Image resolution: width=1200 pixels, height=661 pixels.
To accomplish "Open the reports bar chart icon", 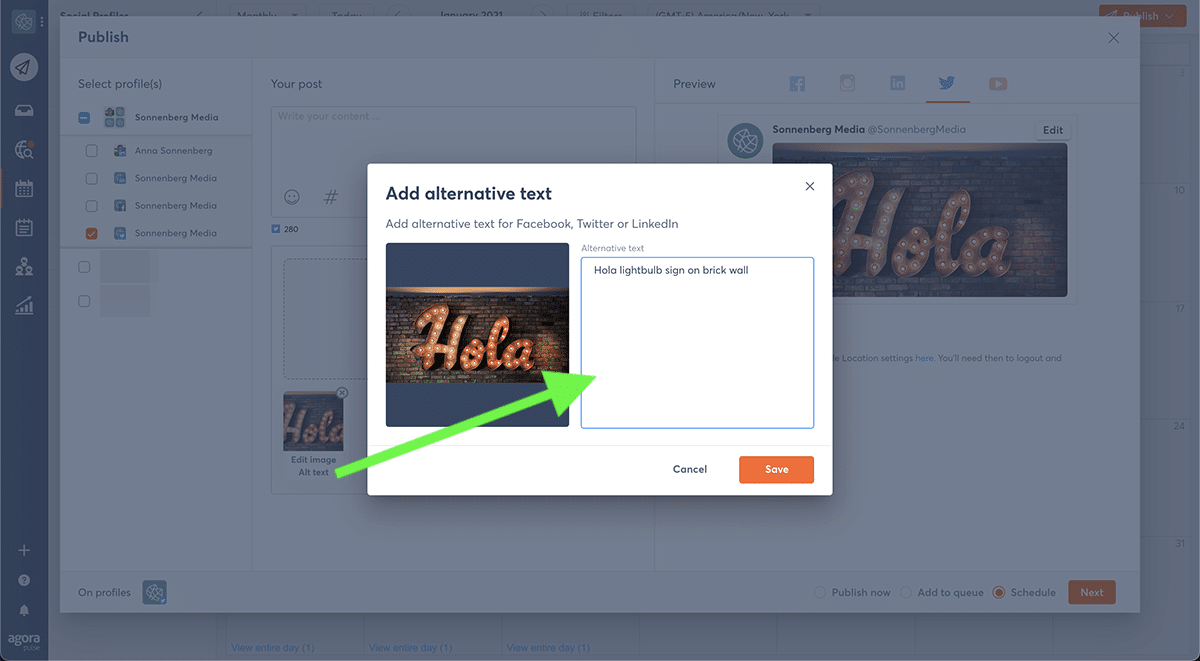I will pyautogui.click(x=24, y=306).
